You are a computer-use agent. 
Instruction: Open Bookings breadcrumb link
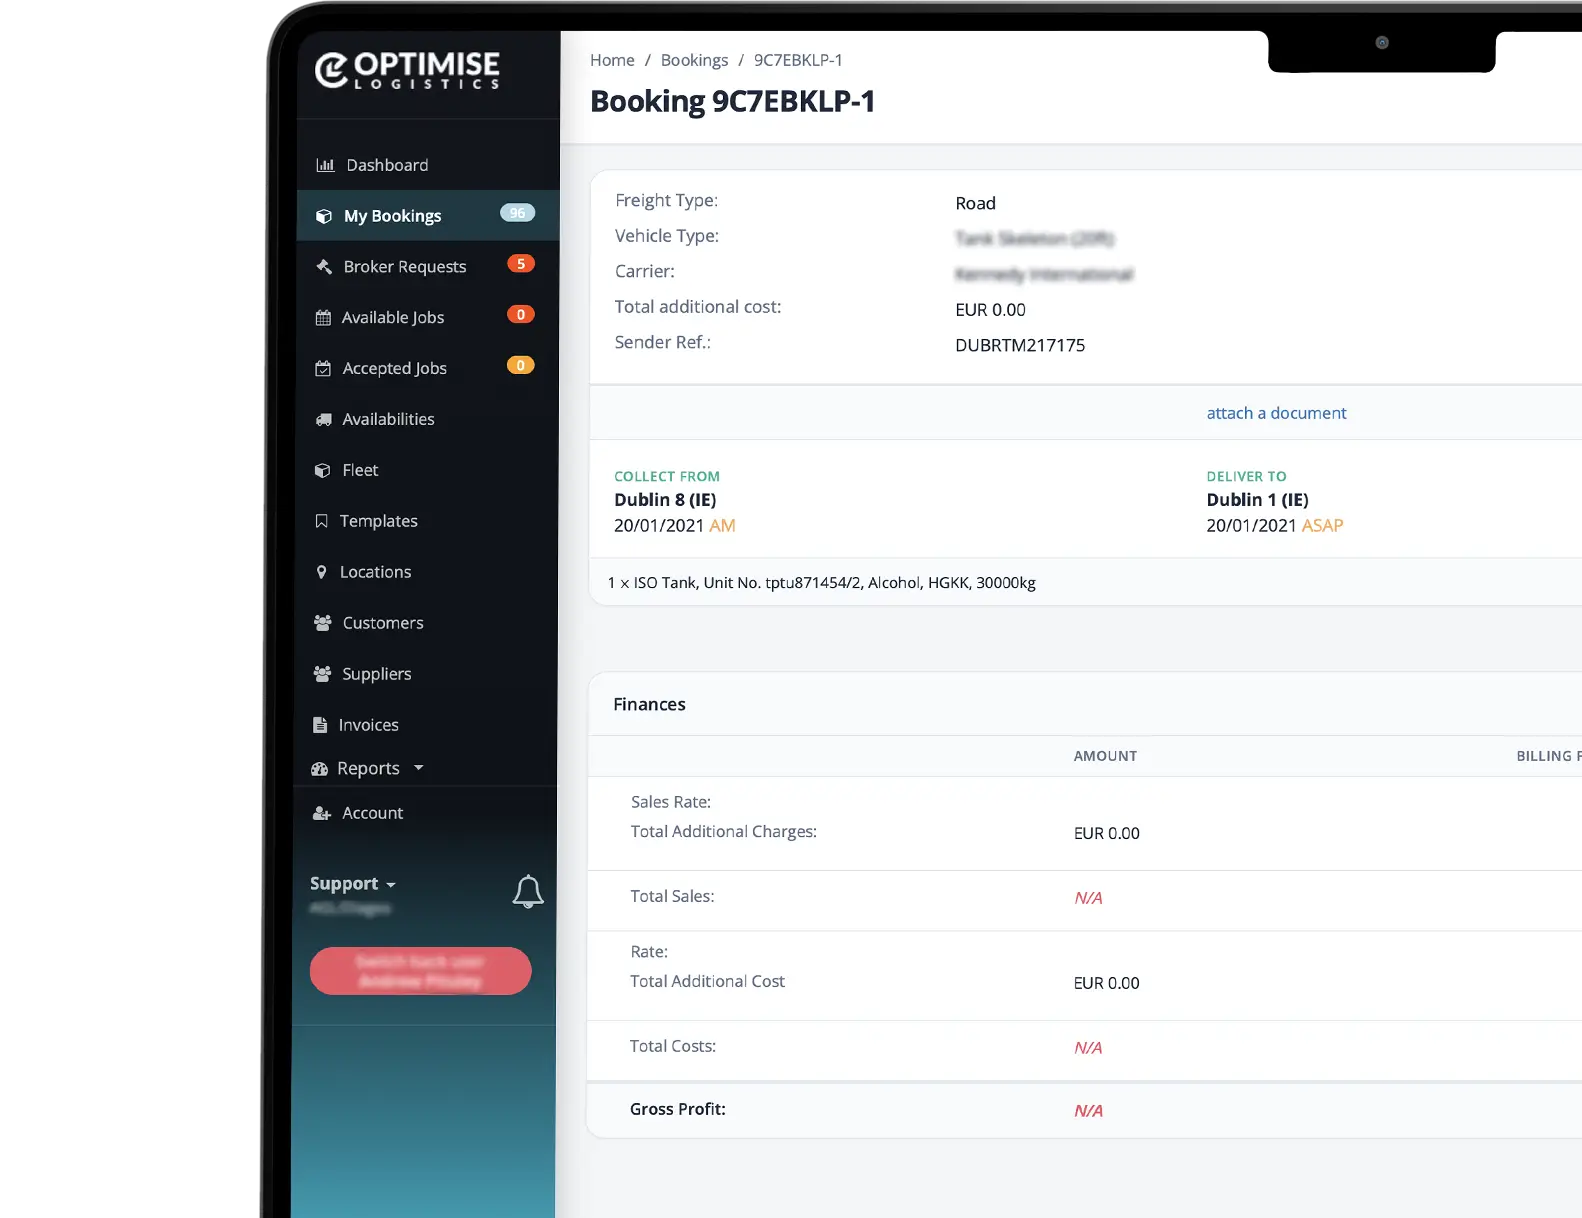click(x=694, y=60)
